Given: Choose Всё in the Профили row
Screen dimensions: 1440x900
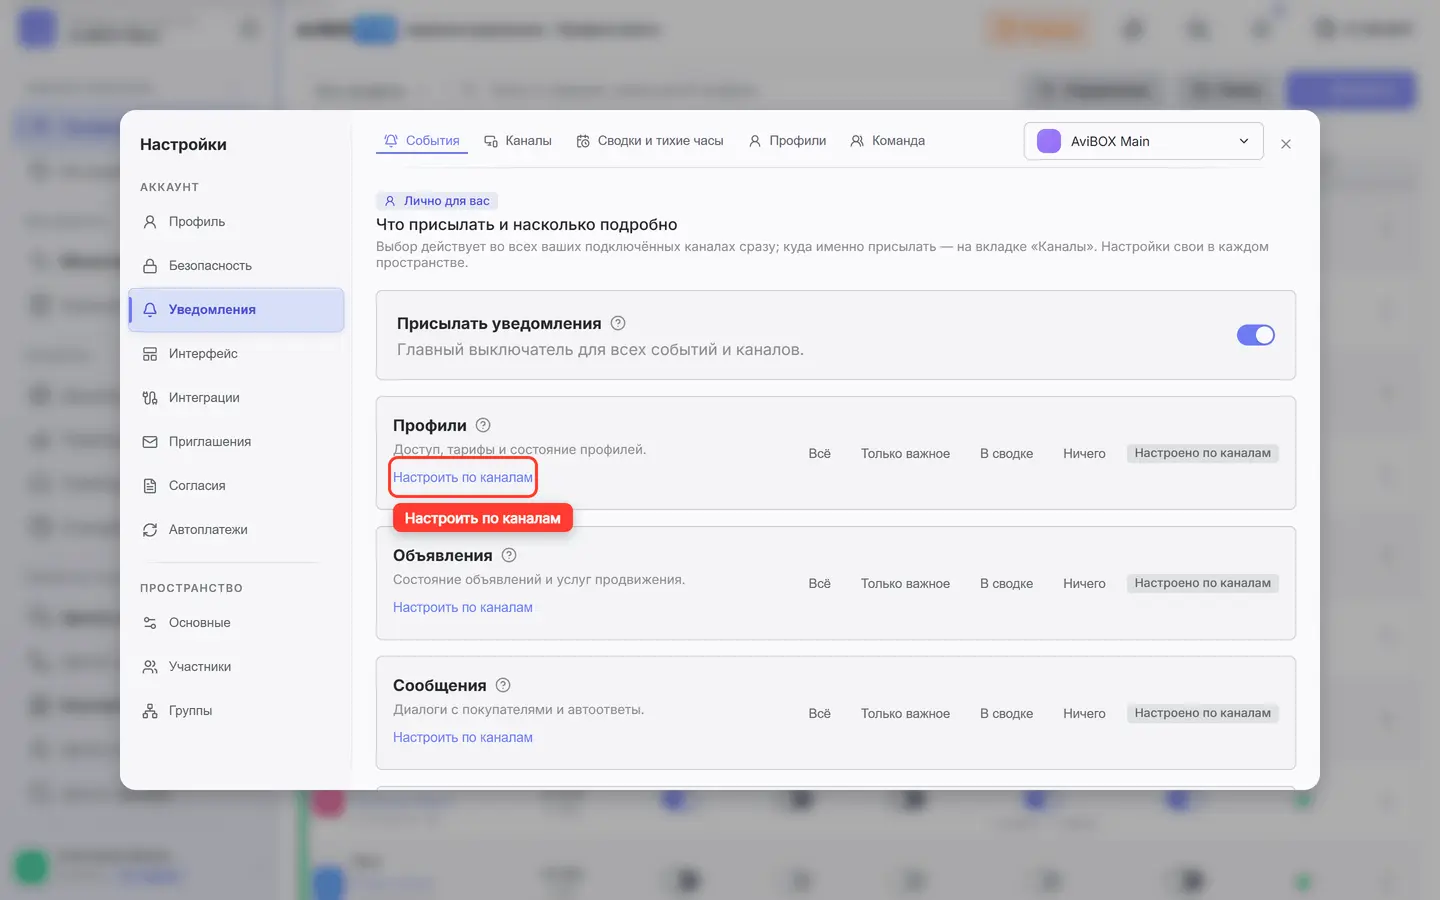Looking at the screenshot, I should tap(820, 453).
